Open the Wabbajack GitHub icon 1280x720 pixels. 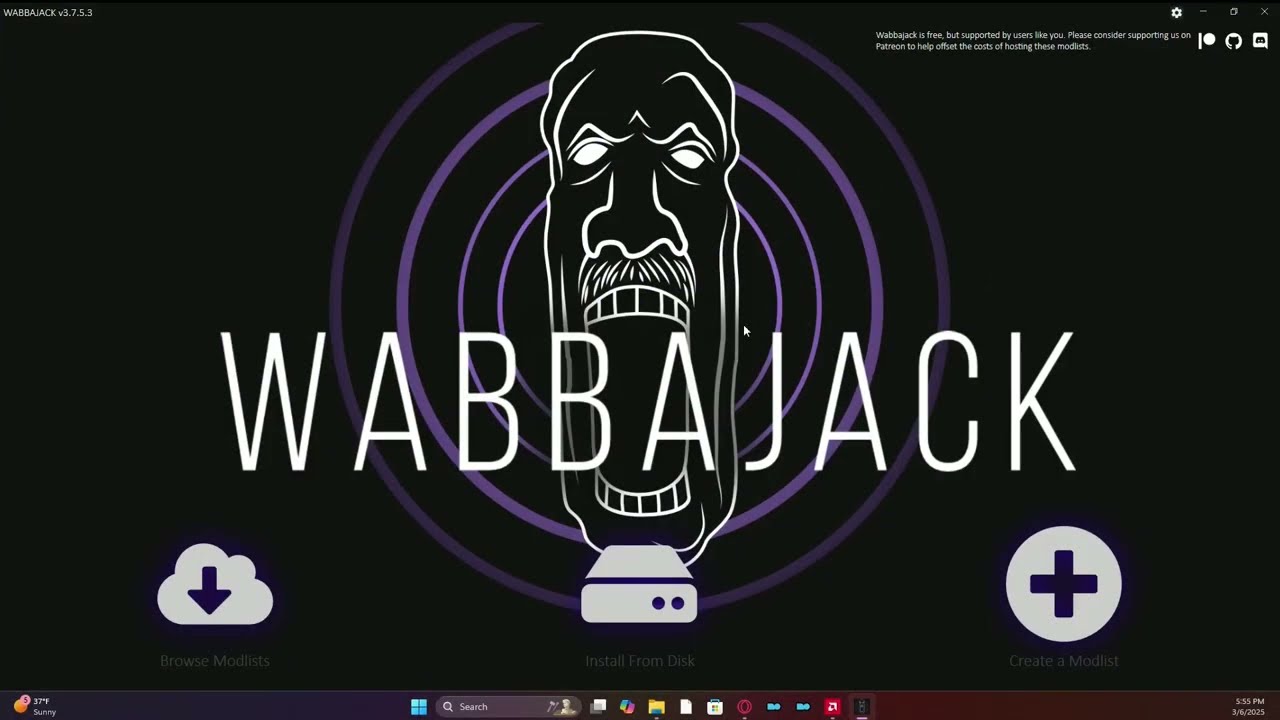pyautogui.click(x=1234, y=41)
